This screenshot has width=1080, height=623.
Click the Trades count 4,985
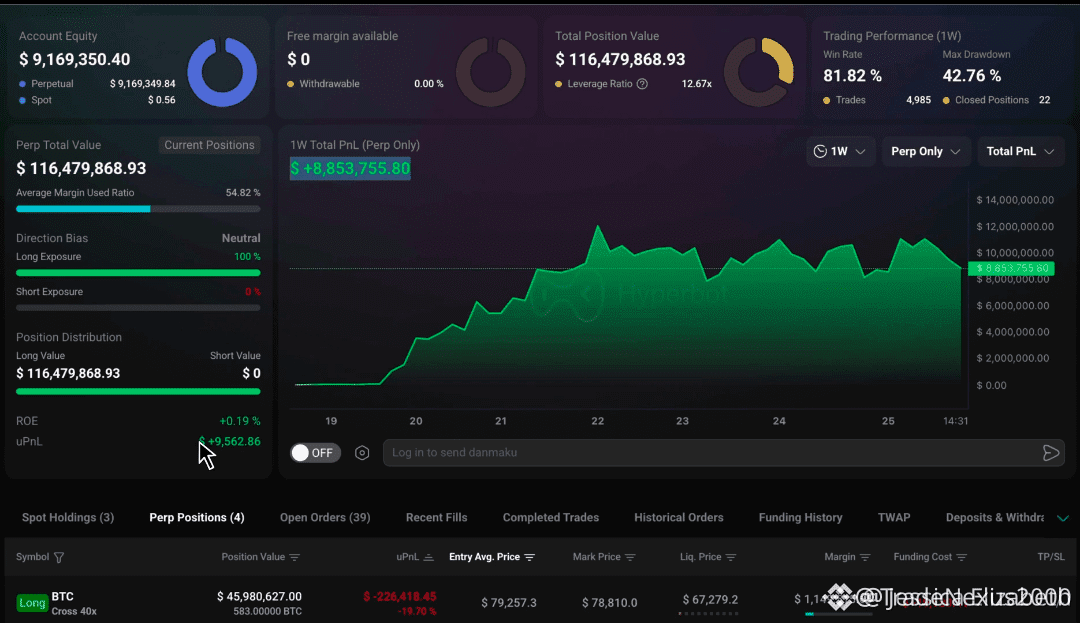[918, 101]
